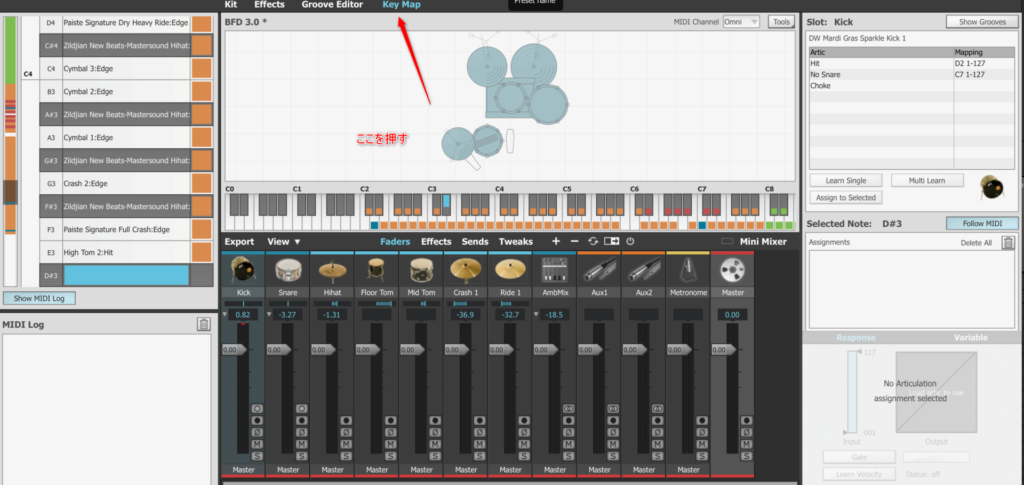Screen dimensions: 1024x485
Task: Expand the View menu in mixer
Action: 284,242
